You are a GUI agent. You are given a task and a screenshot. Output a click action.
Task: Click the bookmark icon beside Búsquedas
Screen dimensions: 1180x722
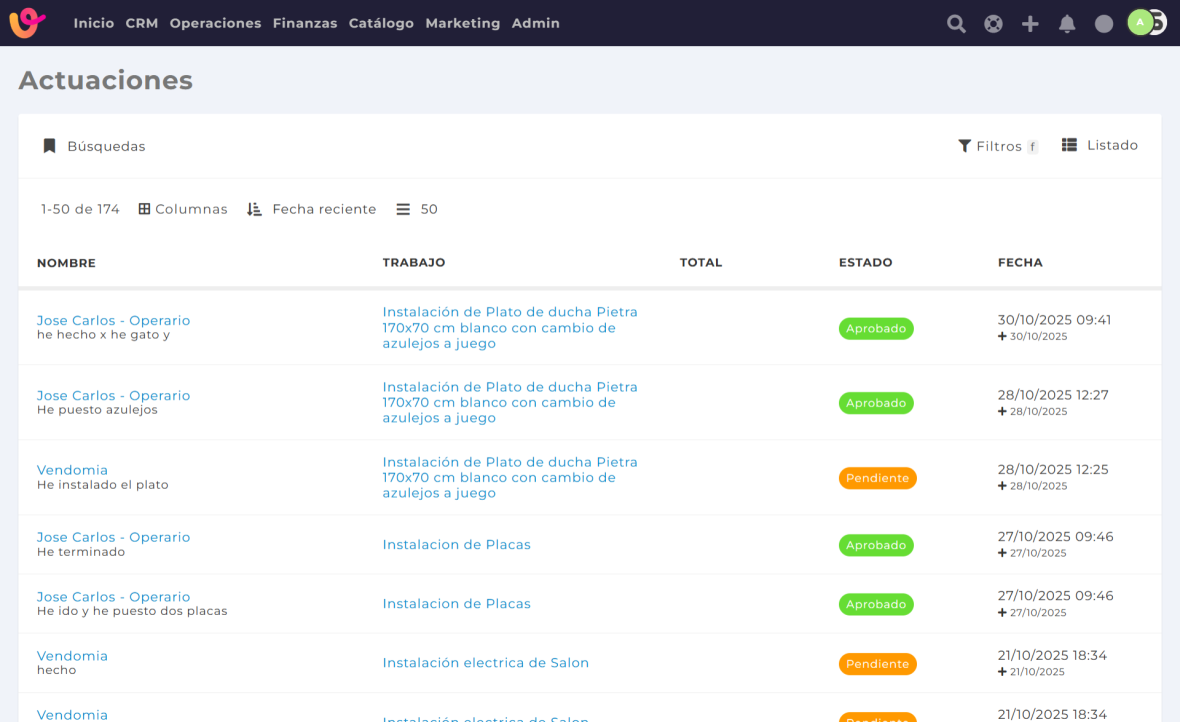pyautogui.click(x=49, y=146)
